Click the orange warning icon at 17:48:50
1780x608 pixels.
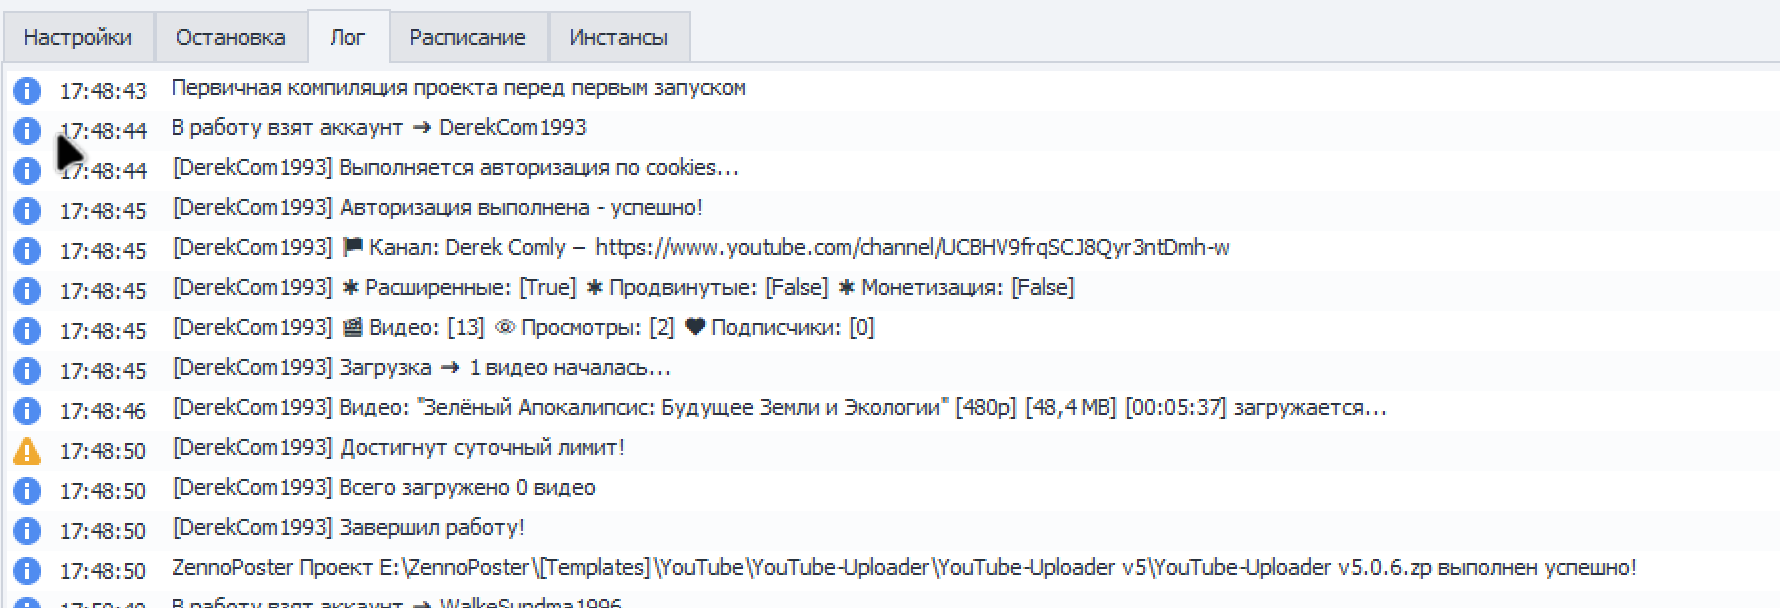[x=27, y=451]
